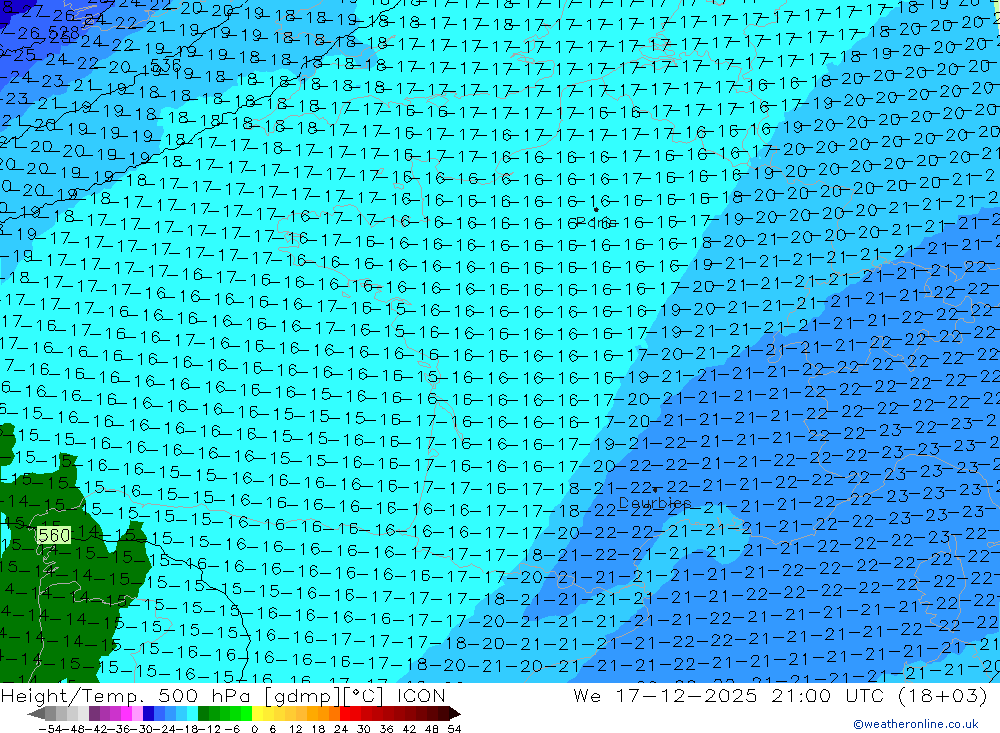
Task: Click the right dark maroon legend arrow end
Action: 454,713
